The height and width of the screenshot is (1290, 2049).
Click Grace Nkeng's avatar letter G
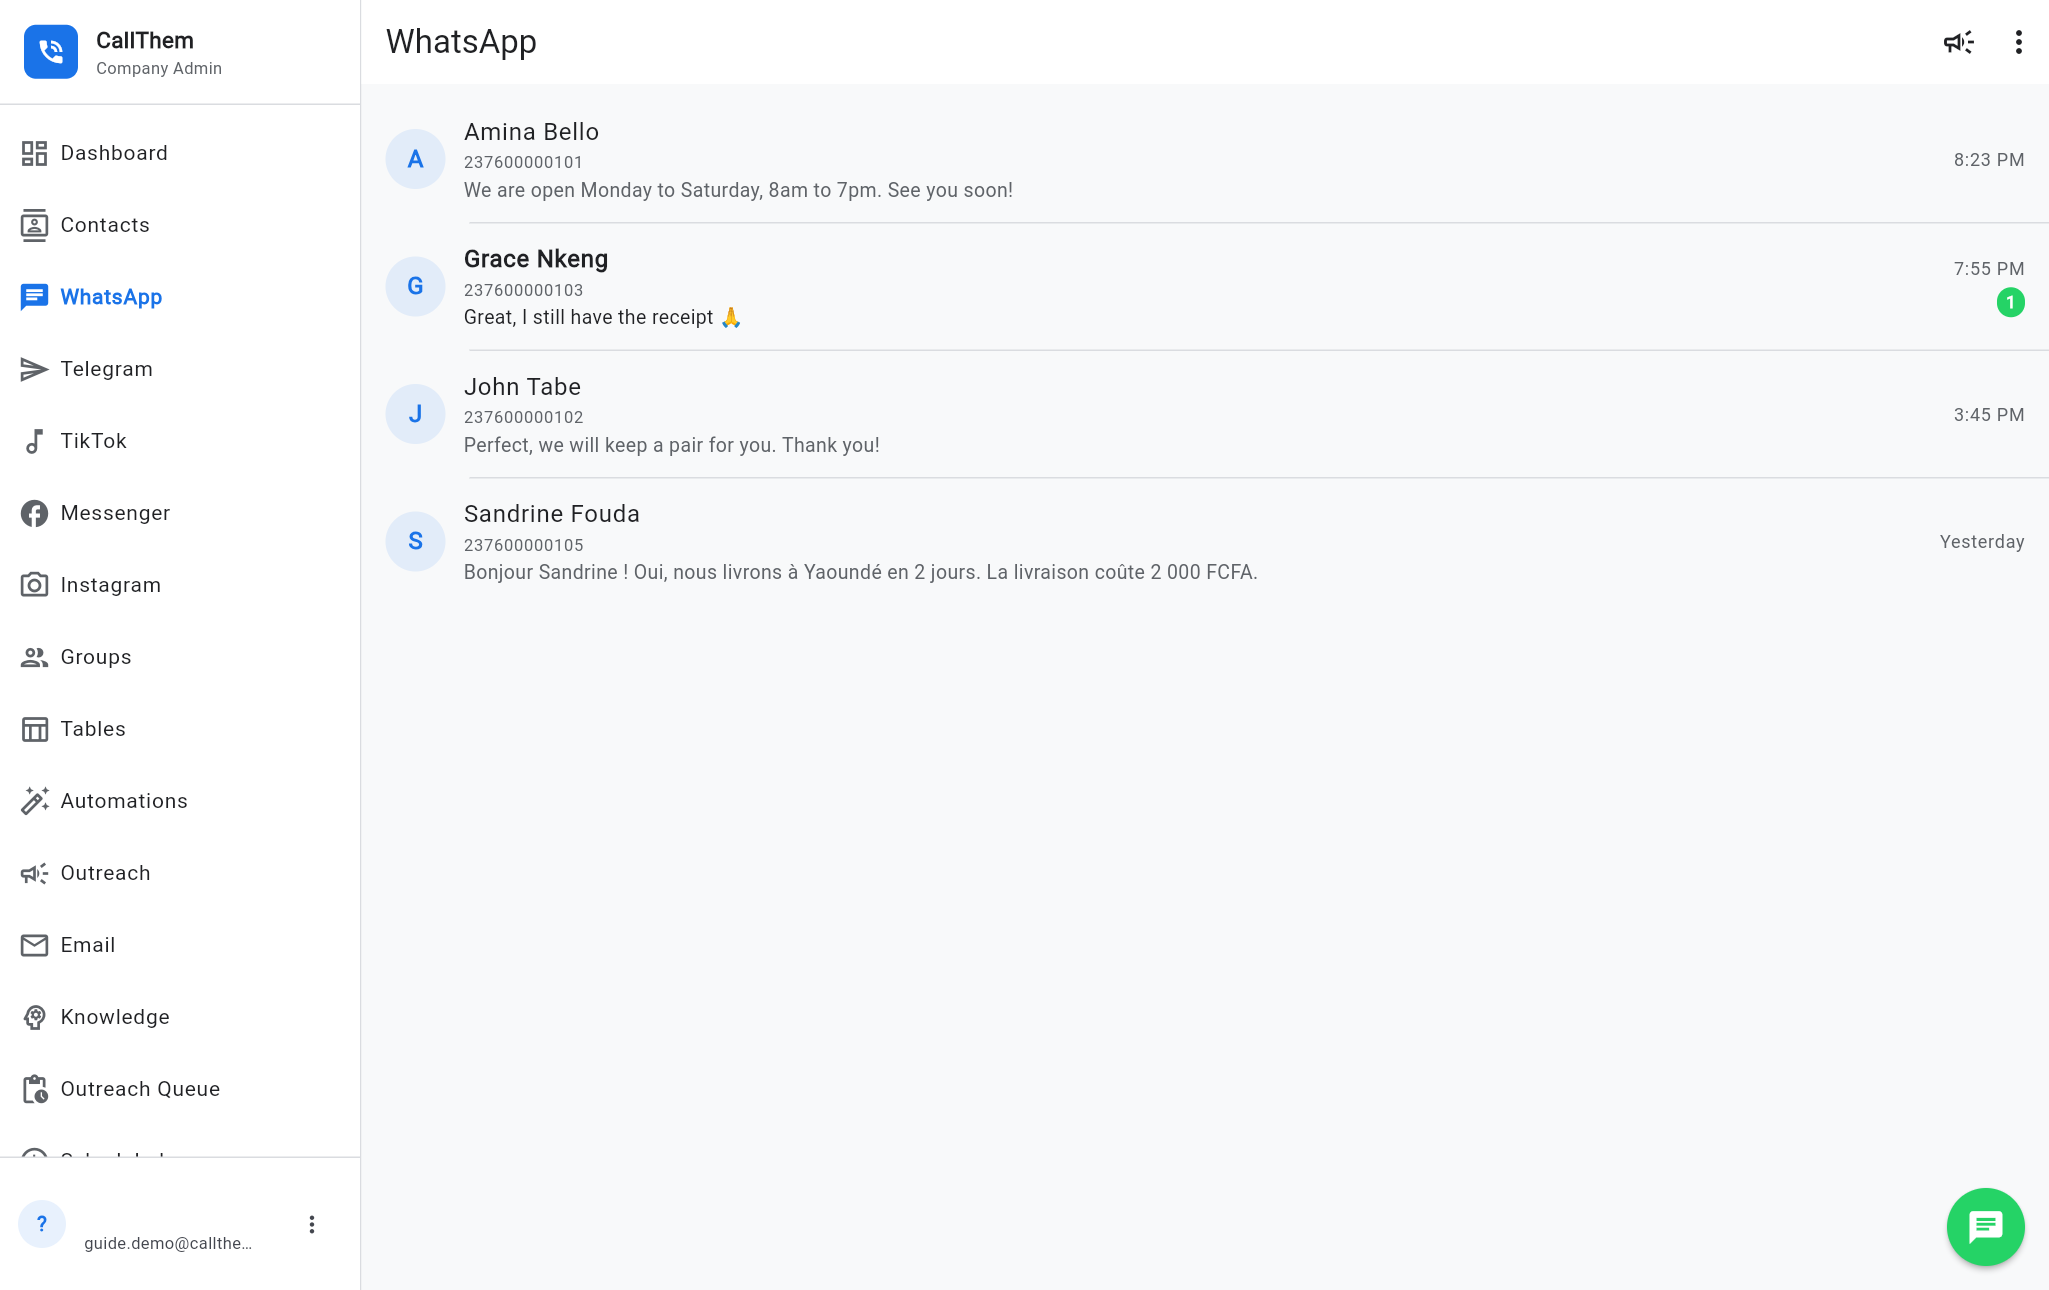[415, 286]
